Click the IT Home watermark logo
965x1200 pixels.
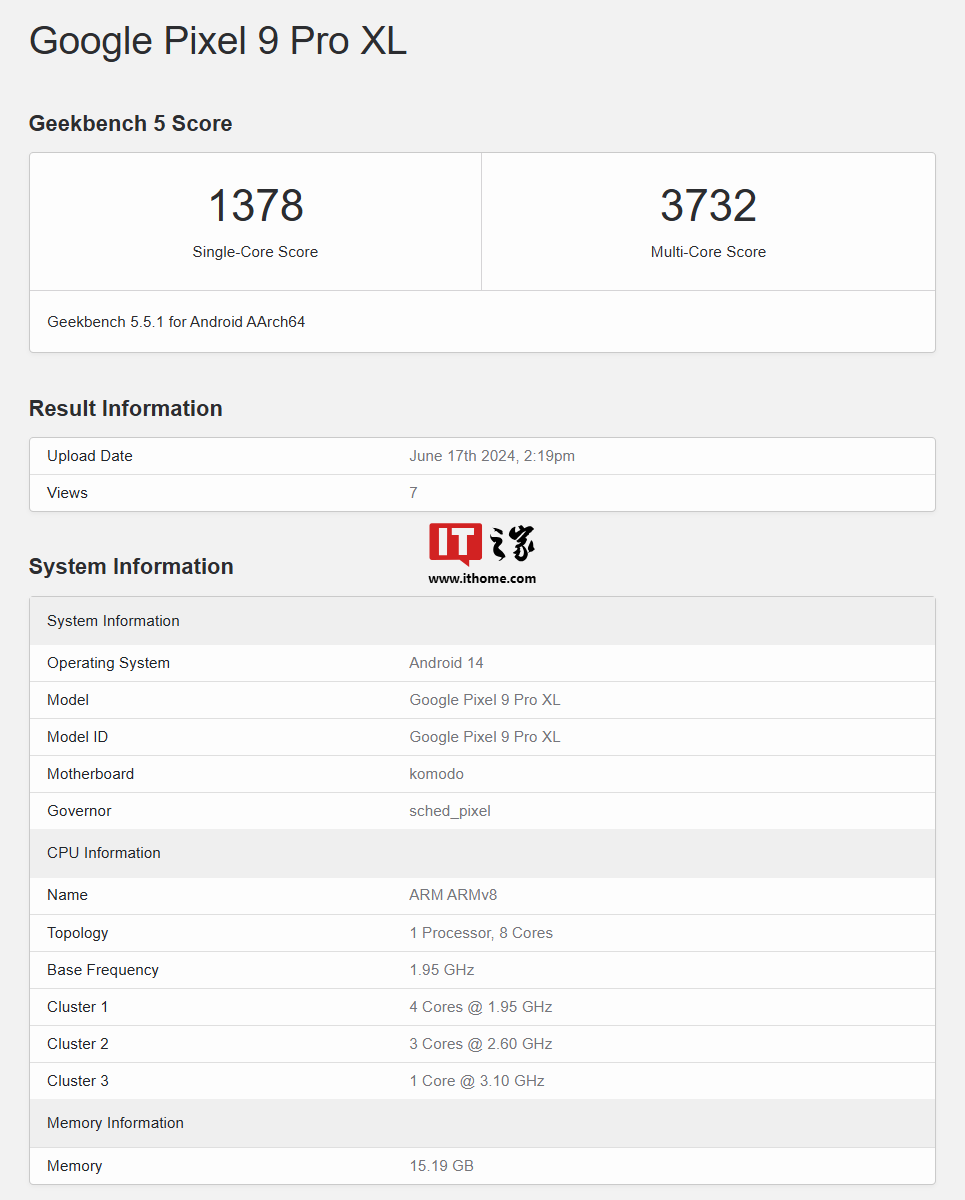(482, 543)
